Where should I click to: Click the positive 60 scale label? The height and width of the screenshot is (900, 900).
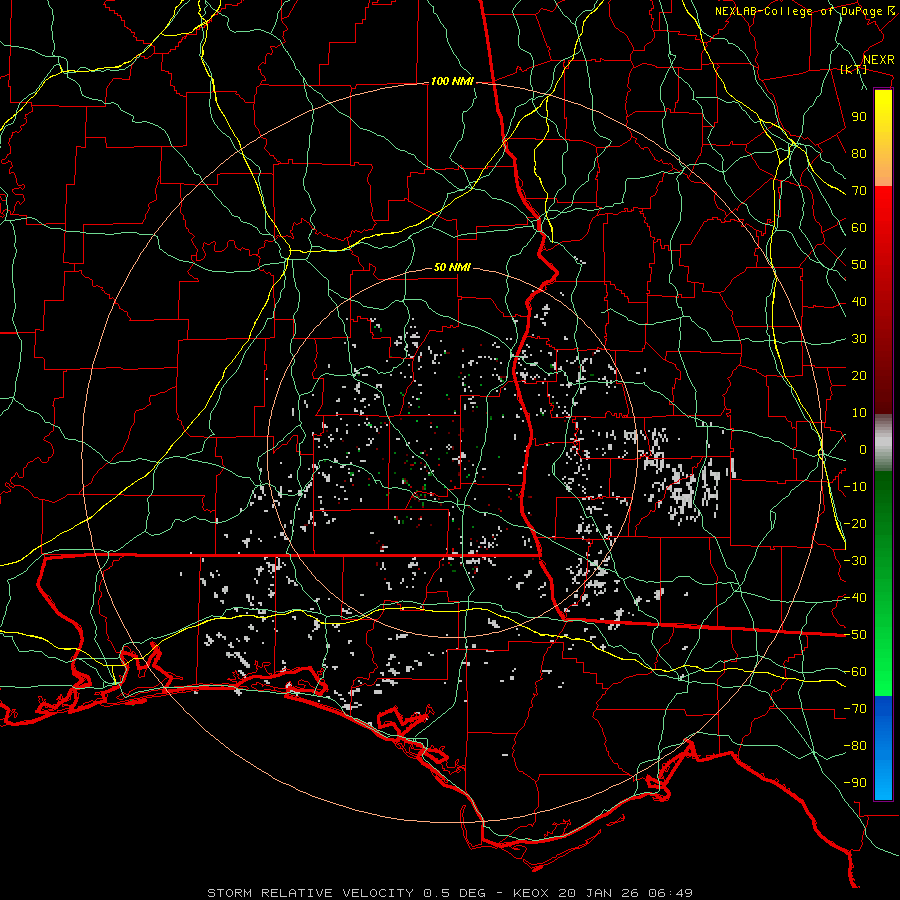pyautogui.click(x=859, y=228)
